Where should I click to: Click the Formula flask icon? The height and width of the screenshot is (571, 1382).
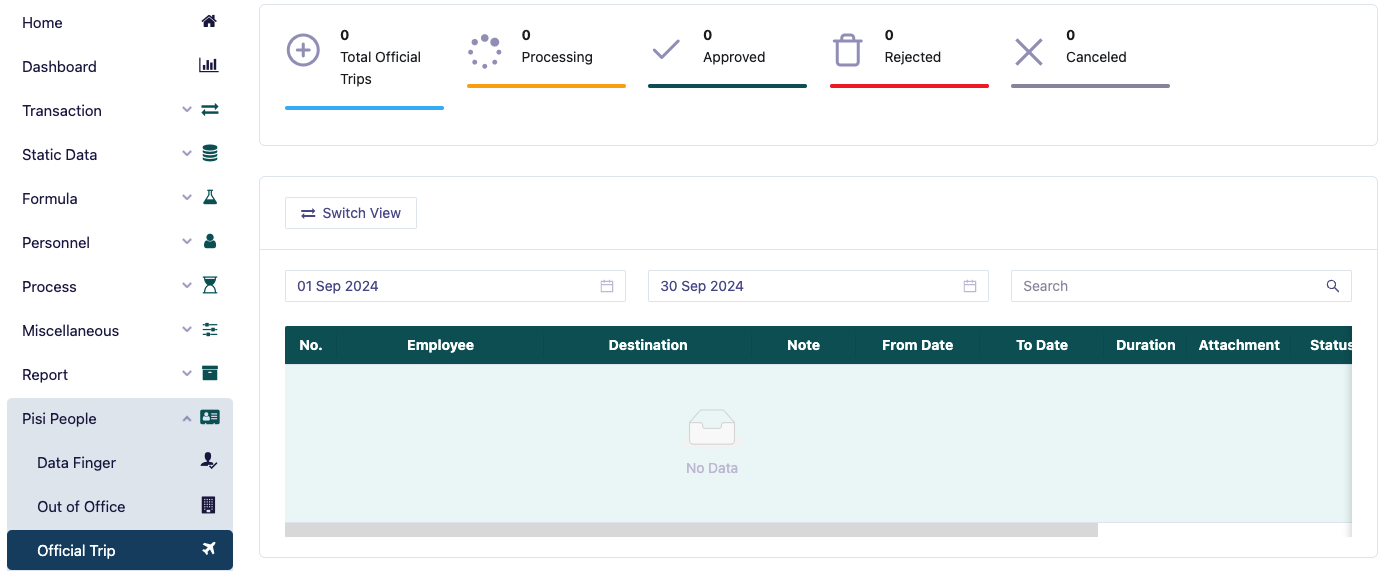[209, 197]
